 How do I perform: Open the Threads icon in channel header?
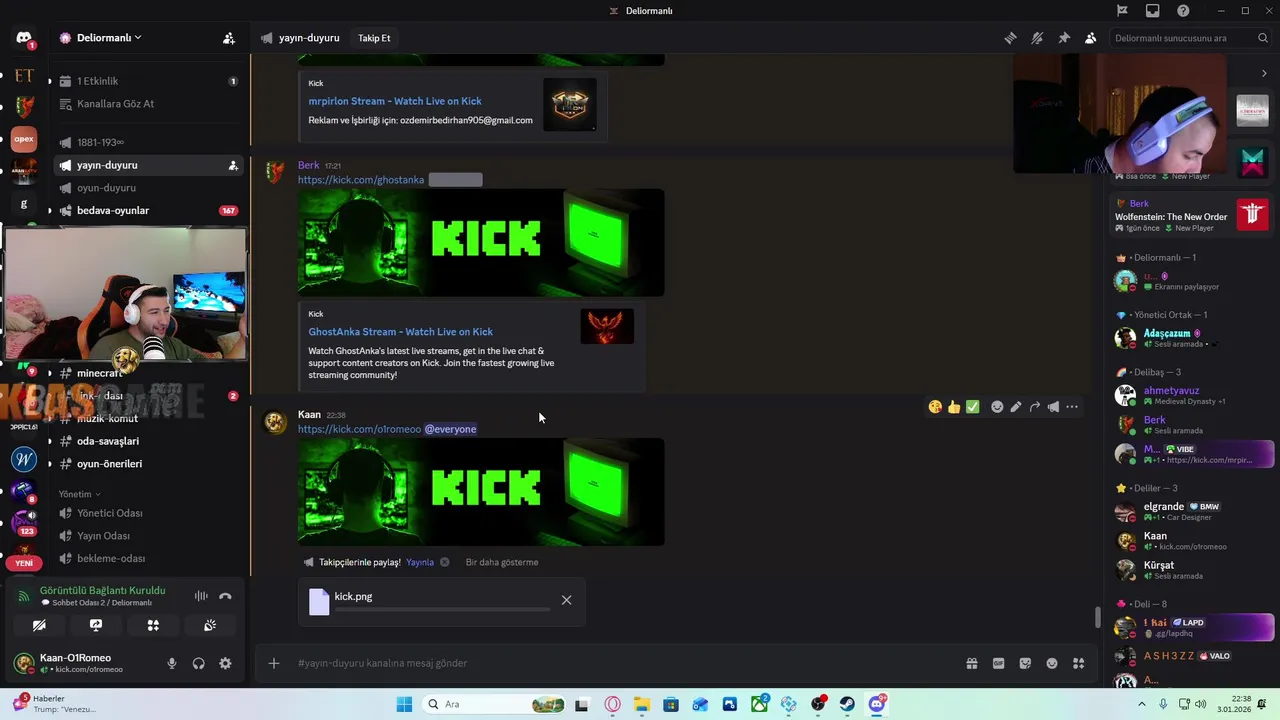coord(1011,38)
